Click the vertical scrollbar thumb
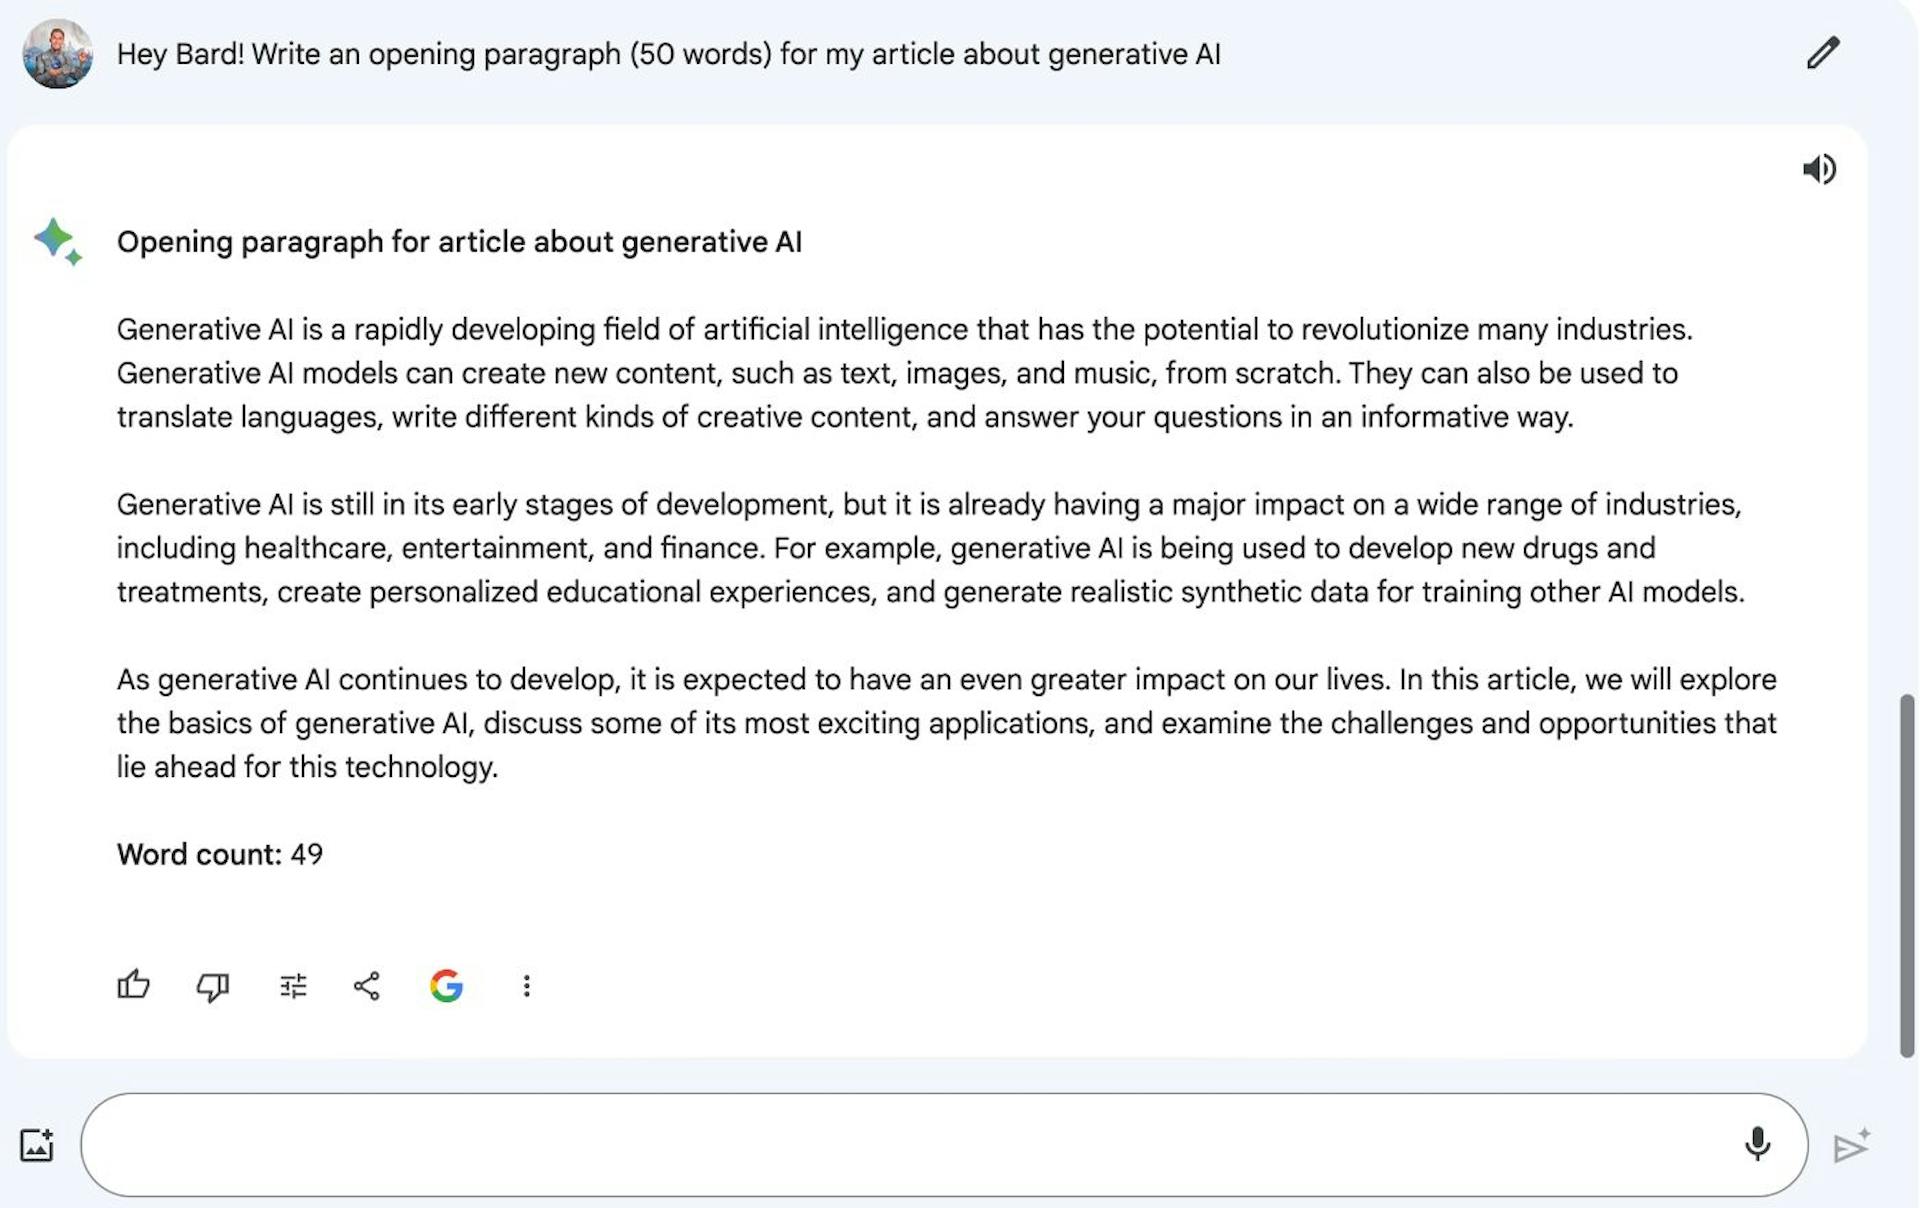Screen dimensions: 1920x1208 coord(1907,875)
